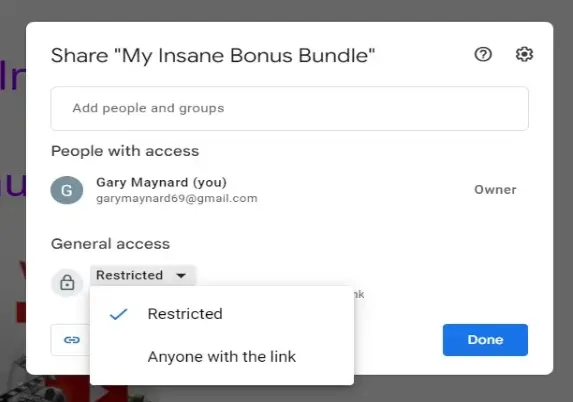Open share settings gear icon
573x402 pixels.
coord(524,55)
